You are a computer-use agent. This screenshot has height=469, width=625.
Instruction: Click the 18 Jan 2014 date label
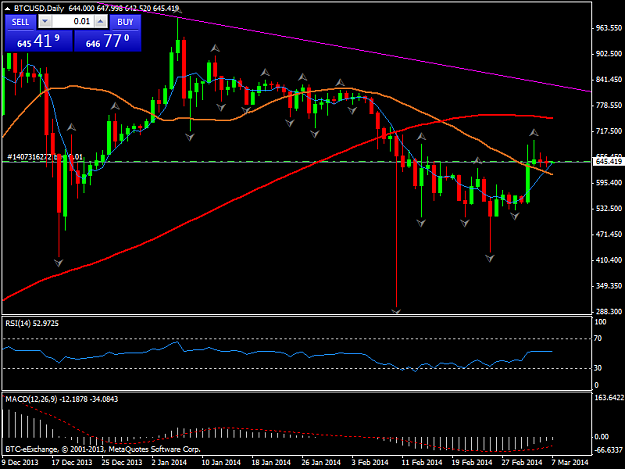click(x=271, y=462)
